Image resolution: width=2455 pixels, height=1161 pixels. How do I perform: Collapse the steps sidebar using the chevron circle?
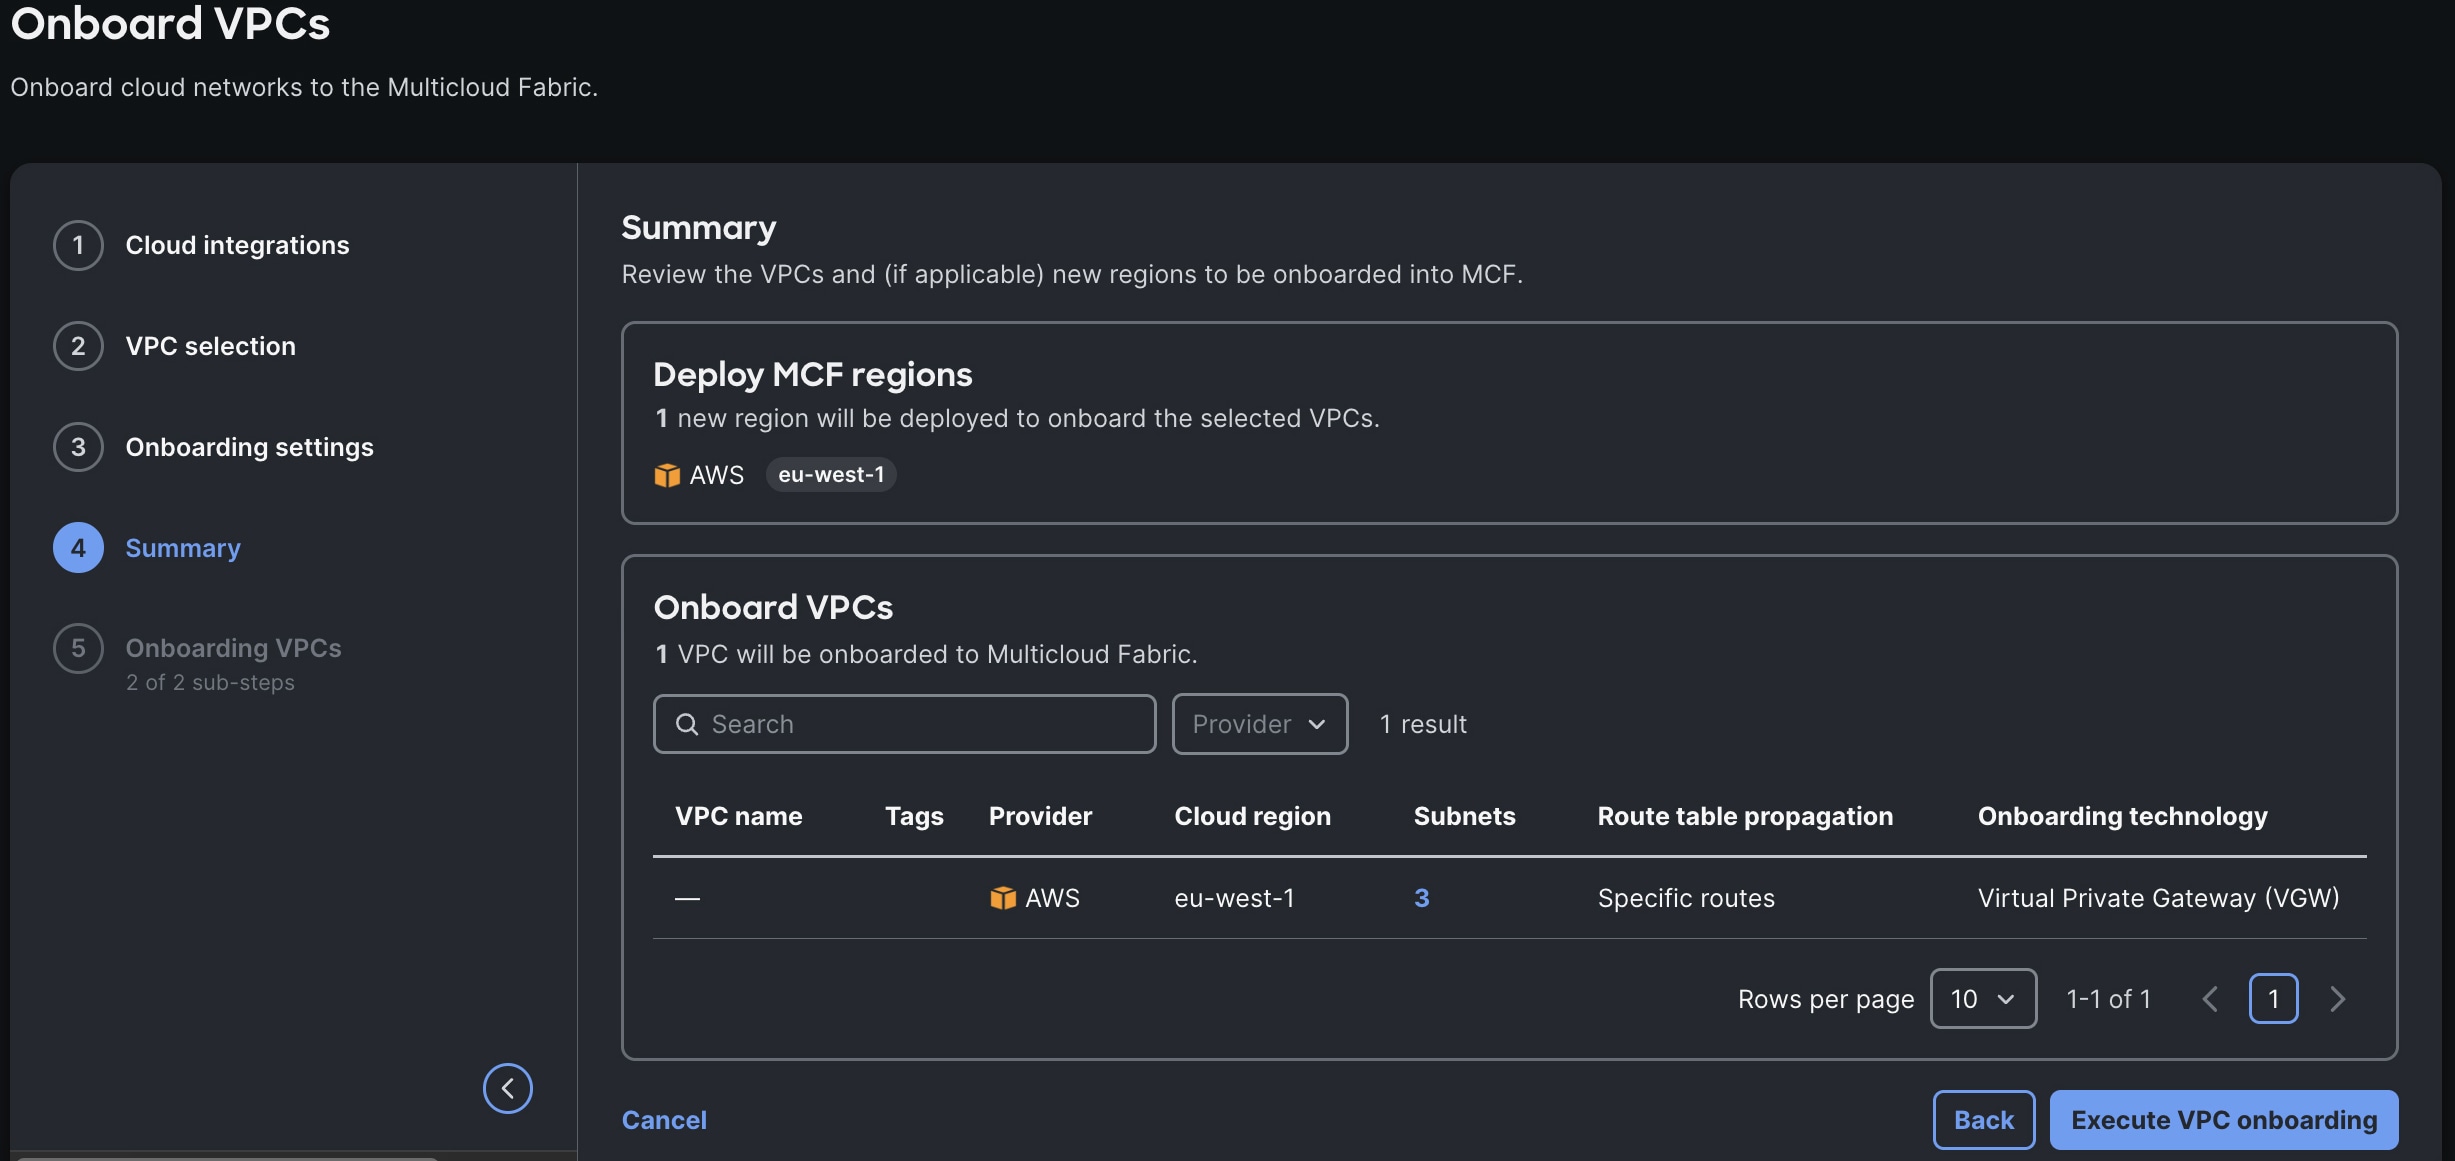coord(508,1088)
